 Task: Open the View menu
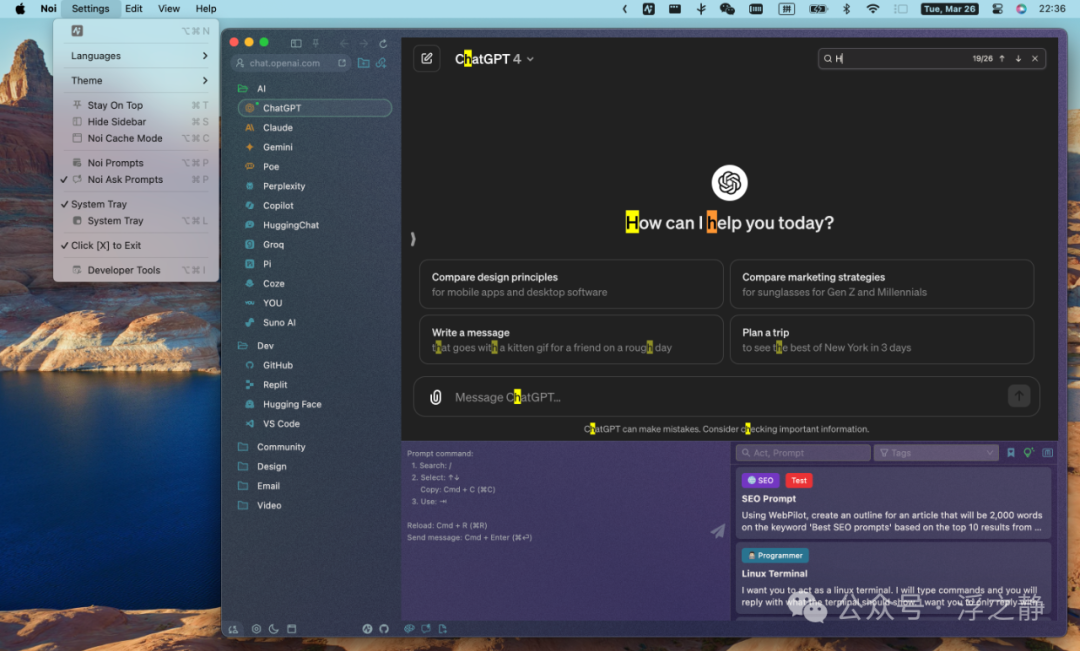tap(169, 8)
